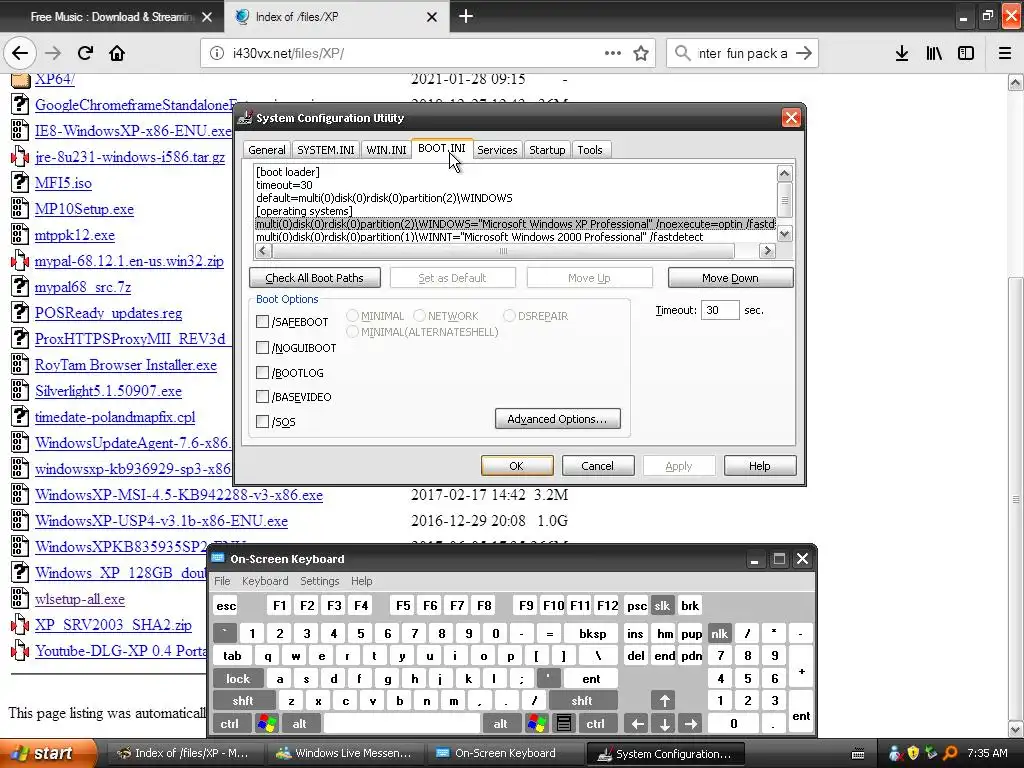Toggle the lock key on on-screen keyboard

click(238, 679)
